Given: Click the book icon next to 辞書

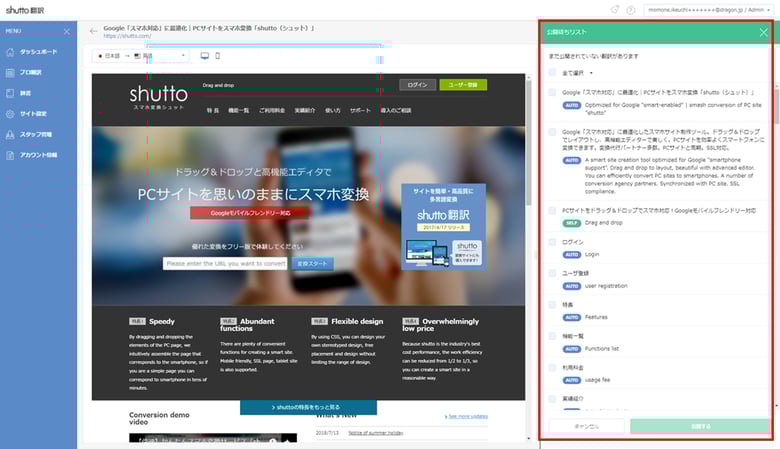Looking at the screenshot, I should 10,93.
